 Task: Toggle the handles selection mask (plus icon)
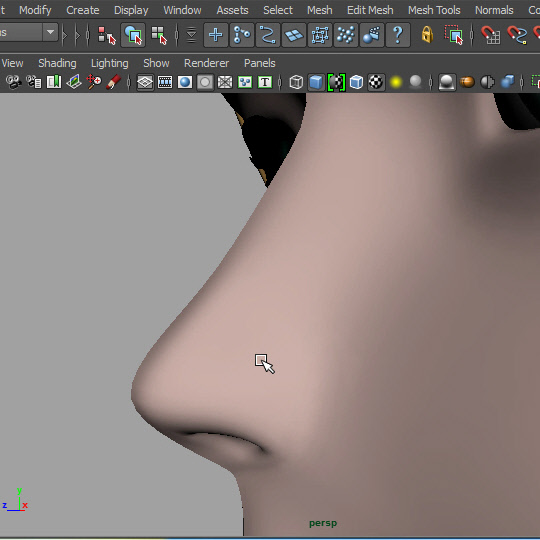216,35
